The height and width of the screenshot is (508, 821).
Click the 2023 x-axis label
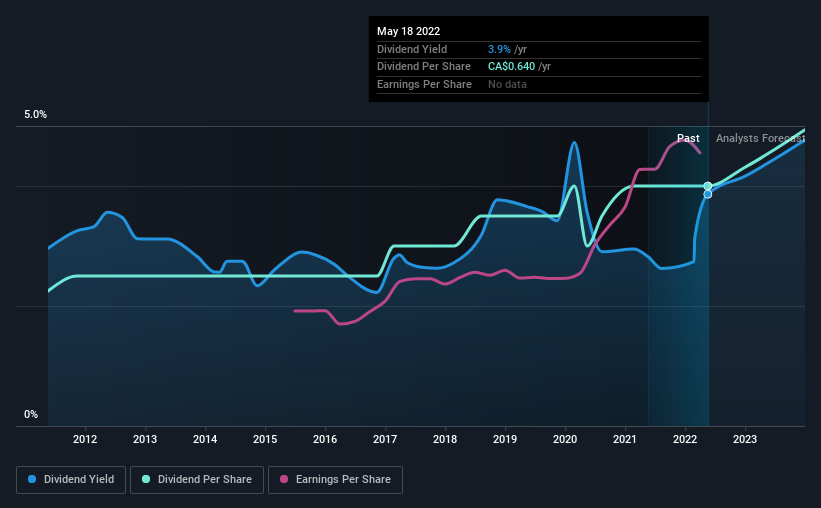[x=745, y=439]
